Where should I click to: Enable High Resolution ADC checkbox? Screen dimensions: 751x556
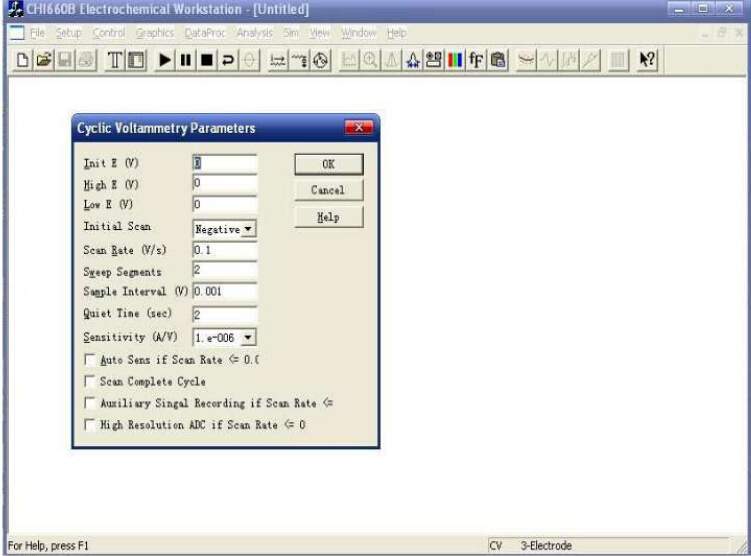pyautogui.click(x=90, y=425)
